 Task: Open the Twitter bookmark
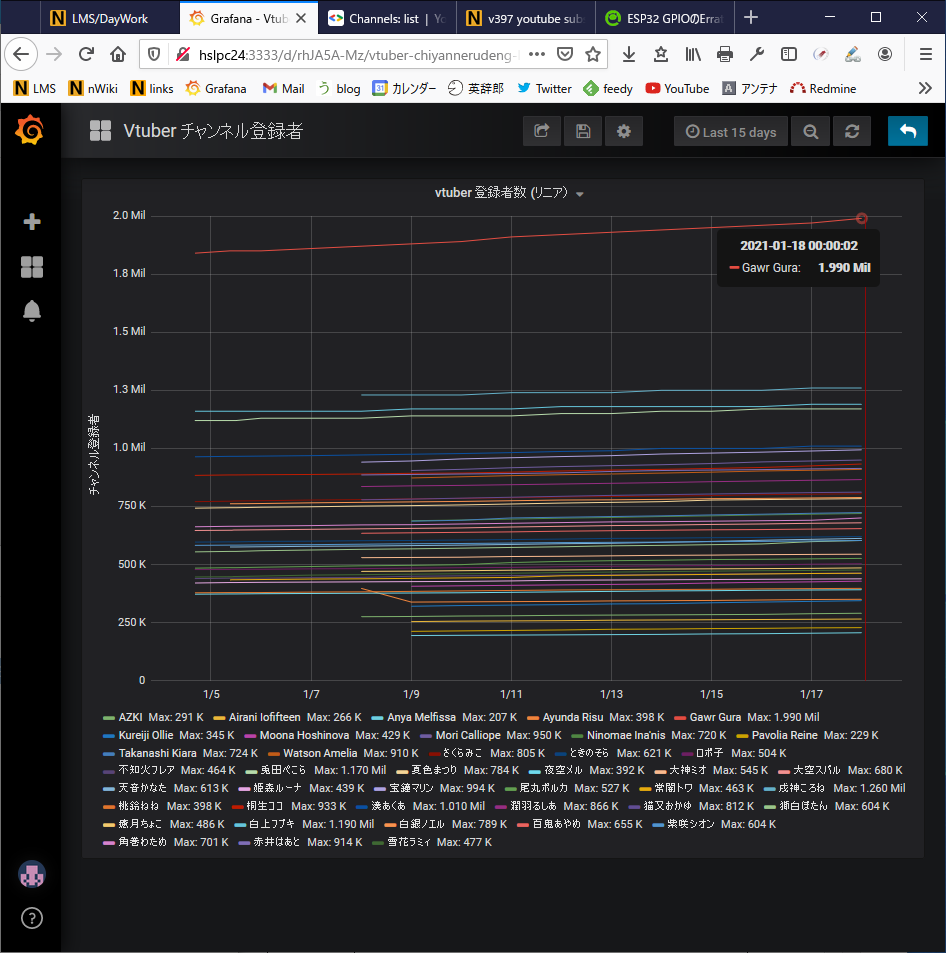click(x=545, y=89)
